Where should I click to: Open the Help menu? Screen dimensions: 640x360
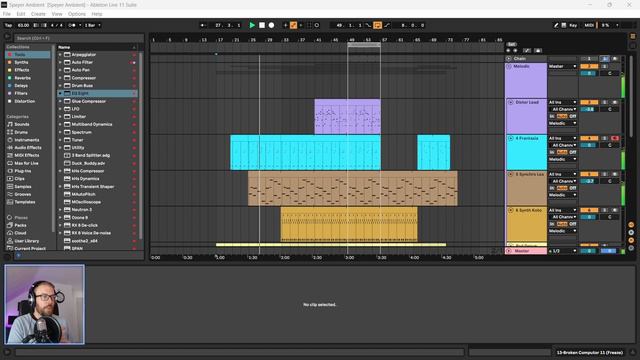pos(97,14)
